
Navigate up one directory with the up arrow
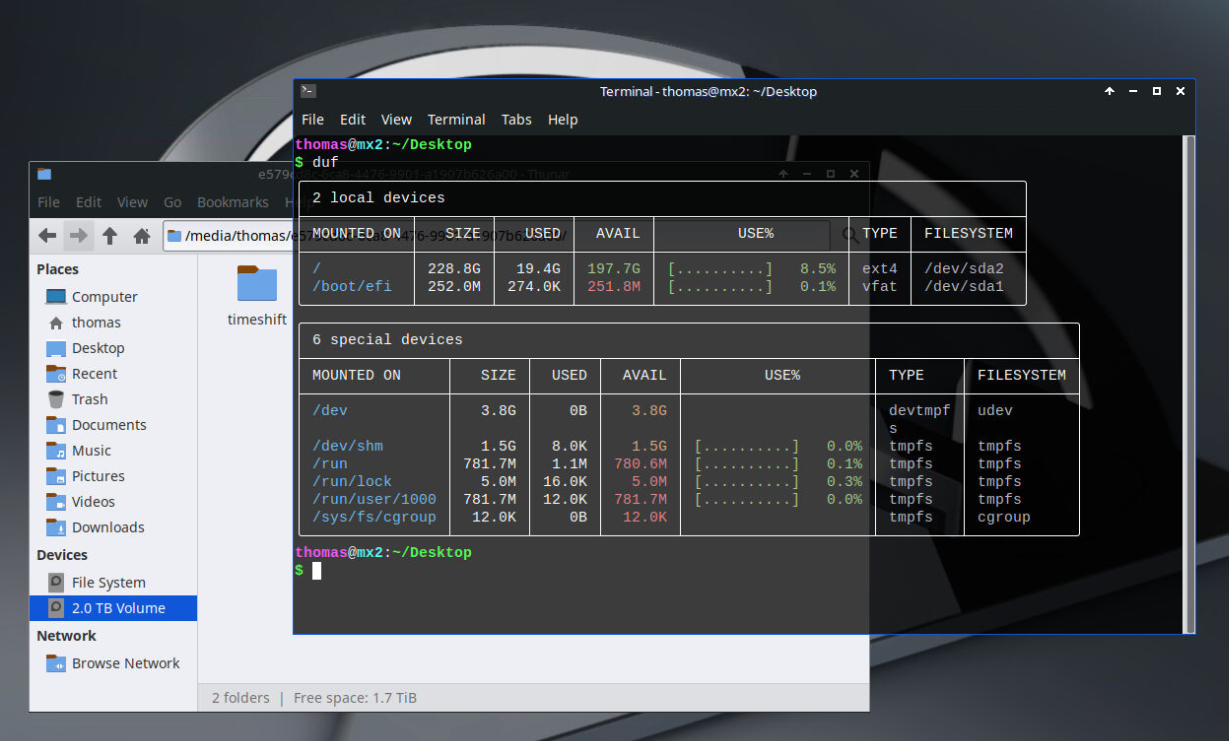coord(110,235)
